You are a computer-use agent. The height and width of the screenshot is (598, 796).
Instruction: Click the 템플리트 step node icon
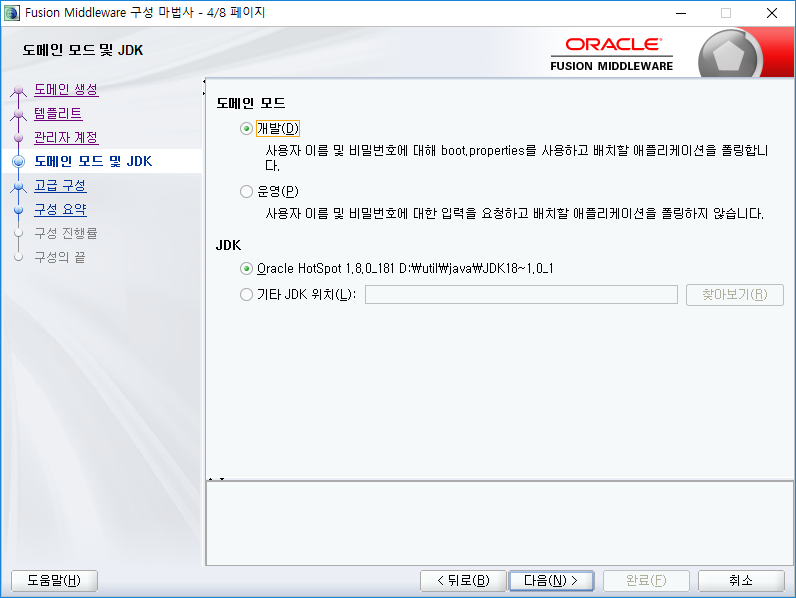pos(19,114)
